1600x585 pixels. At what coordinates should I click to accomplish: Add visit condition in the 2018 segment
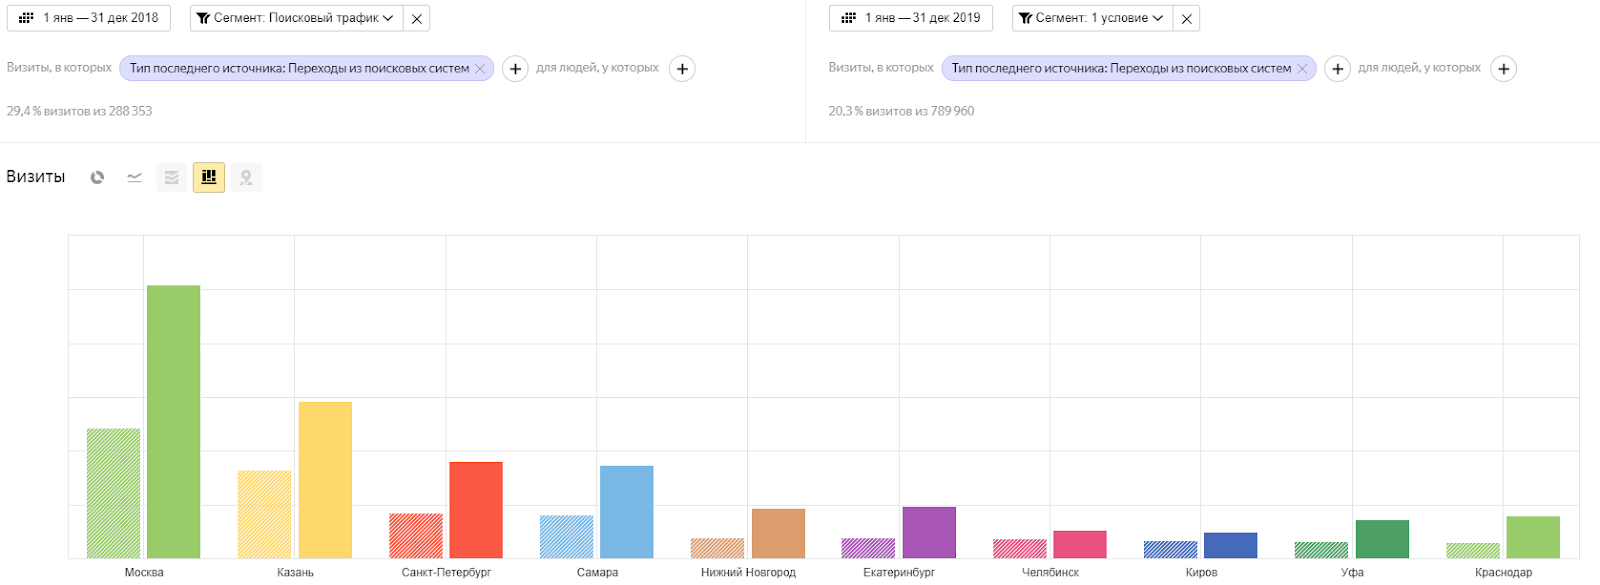(515, 69)
